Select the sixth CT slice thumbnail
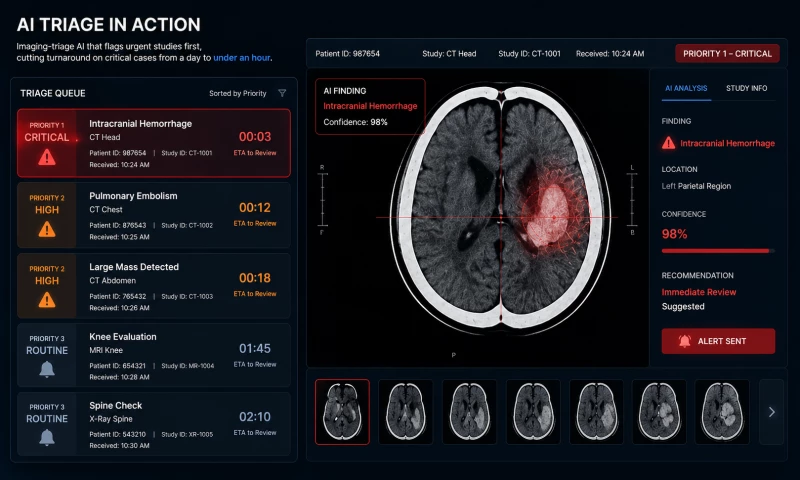The image size is (800, 480). point(659,412)
